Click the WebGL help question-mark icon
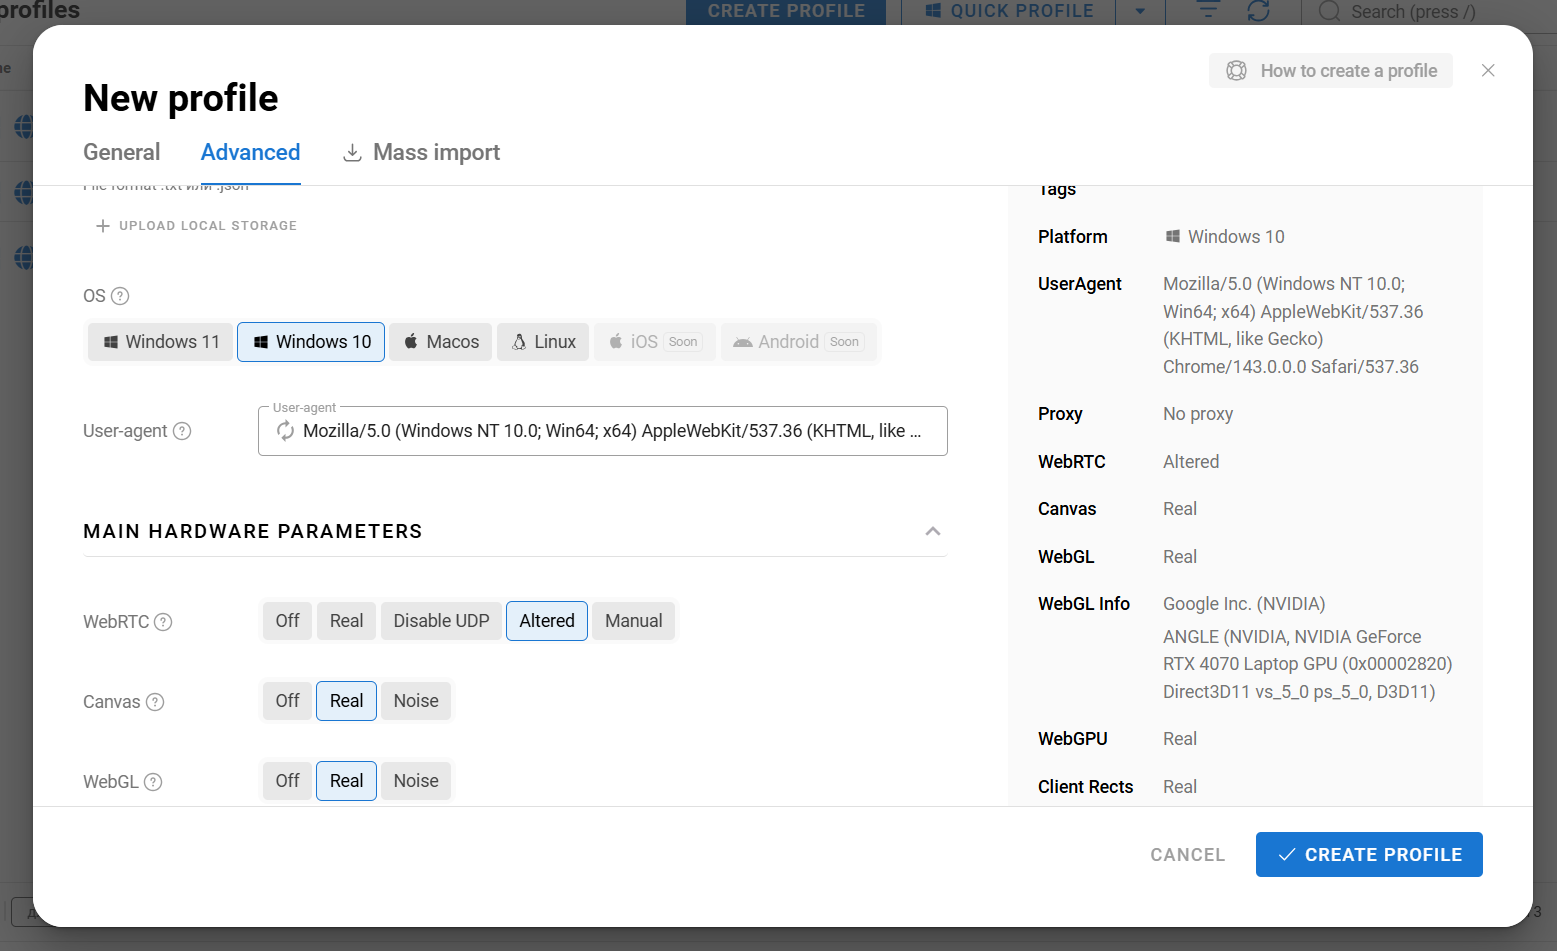Viewport: 1557px width, 951px height. [x=153, y=782]
